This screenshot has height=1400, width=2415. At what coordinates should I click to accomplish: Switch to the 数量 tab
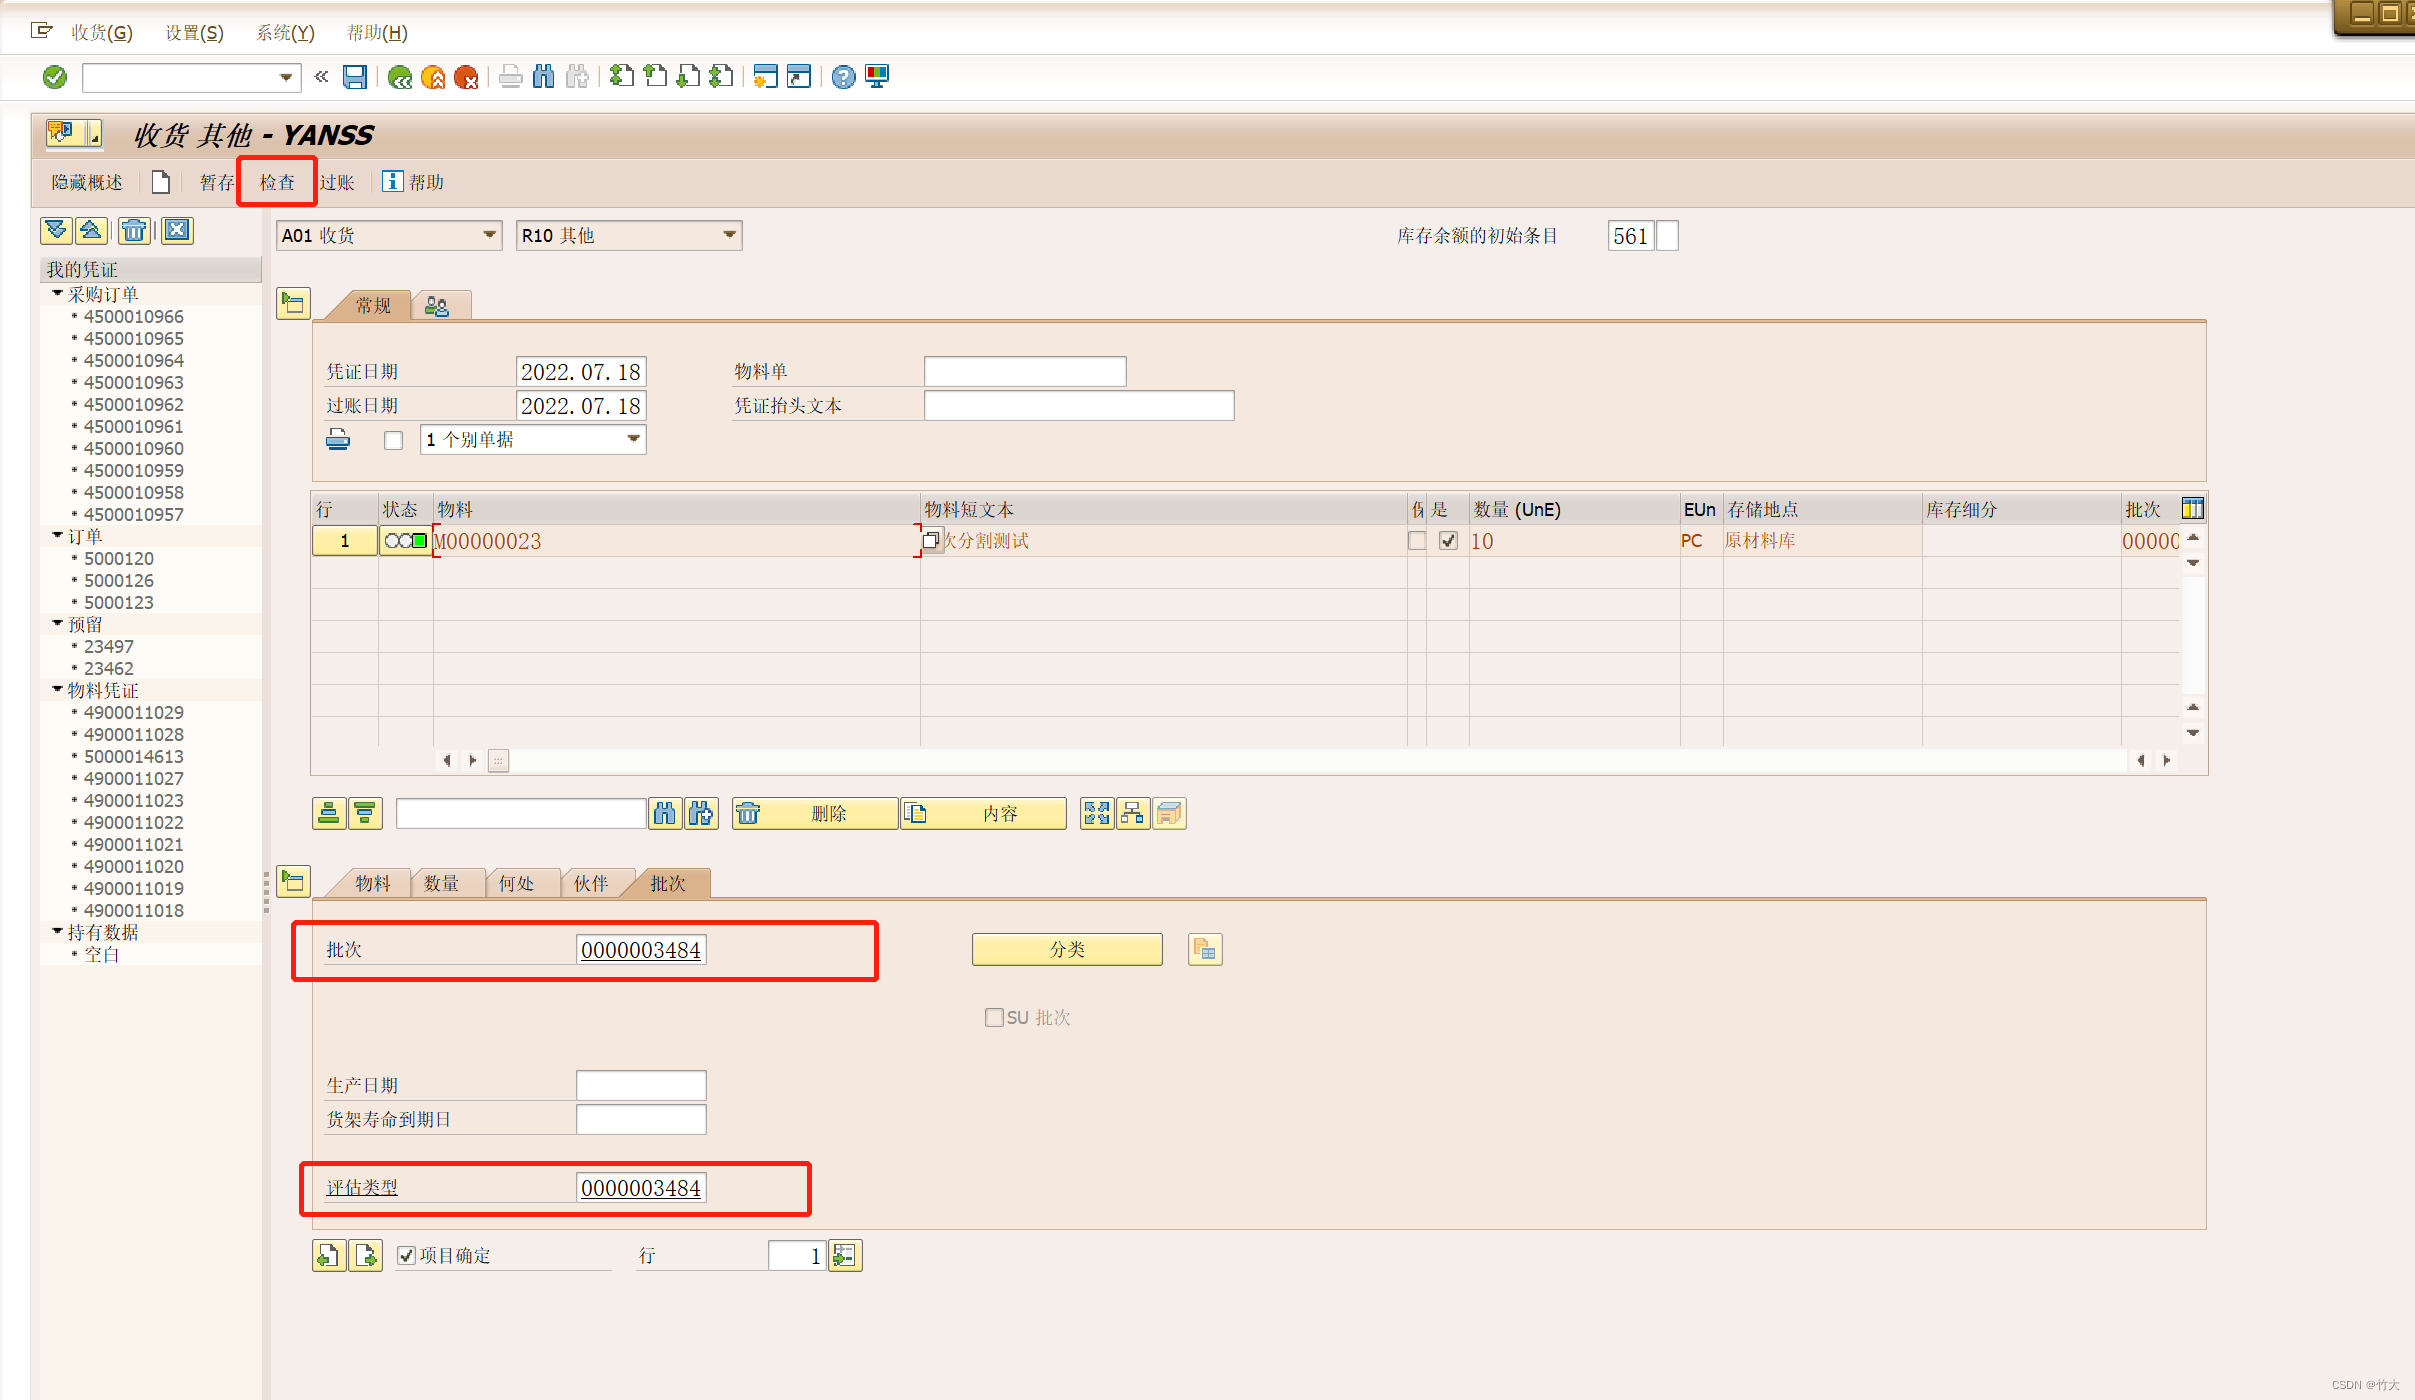(441, 883)
